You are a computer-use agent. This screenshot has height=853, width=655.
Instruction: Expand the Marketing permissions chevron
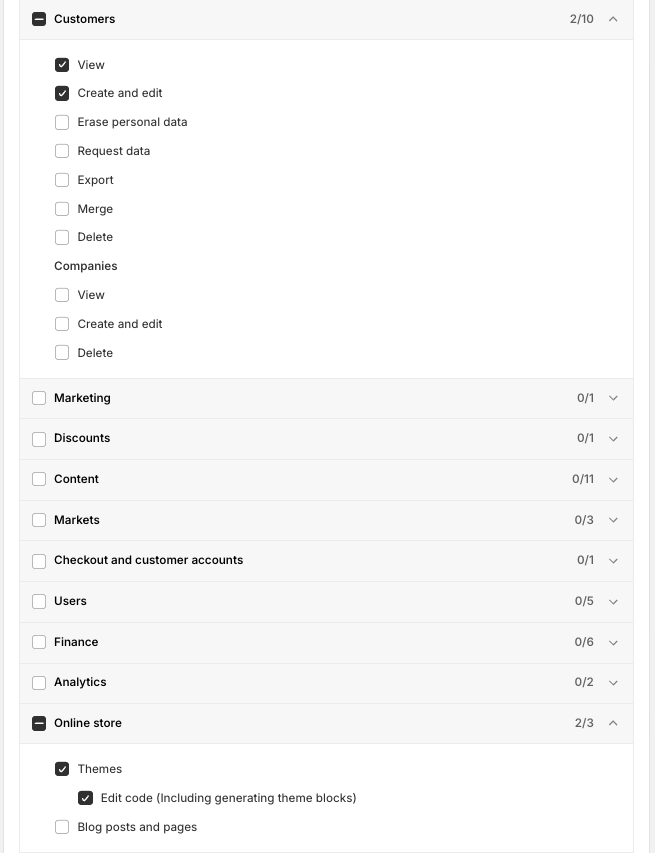[613, 398]
